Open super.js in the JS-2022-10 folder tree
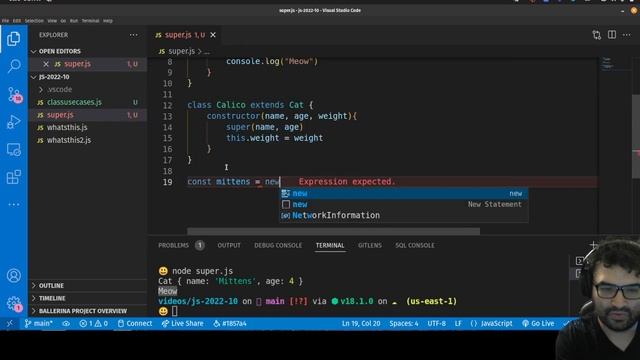The image size is (640, 360). [x=60, y=115]
